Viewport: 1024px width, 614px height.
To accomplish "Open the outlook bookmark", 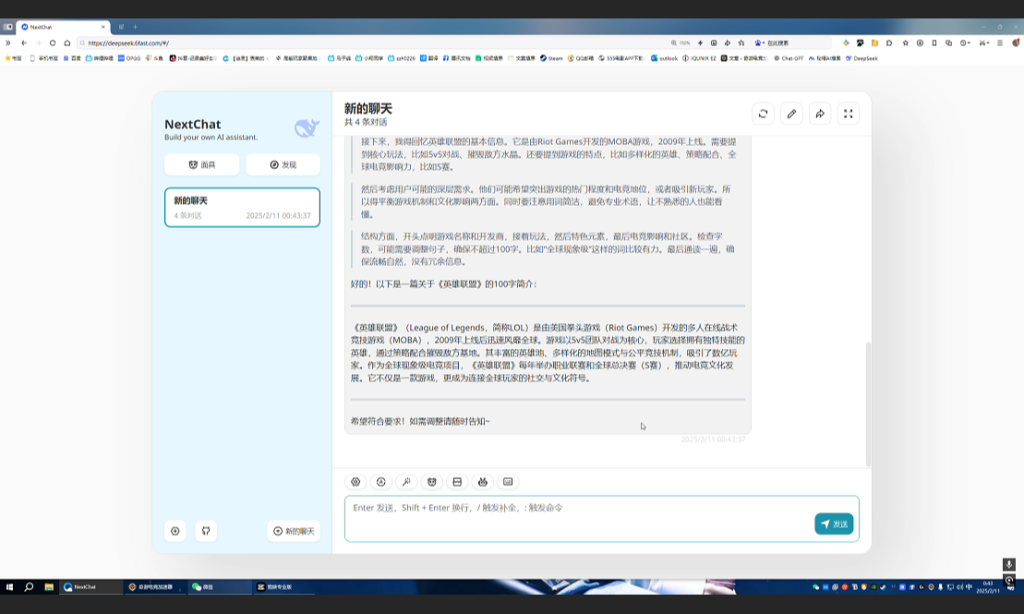I will [x=664, y=58].
